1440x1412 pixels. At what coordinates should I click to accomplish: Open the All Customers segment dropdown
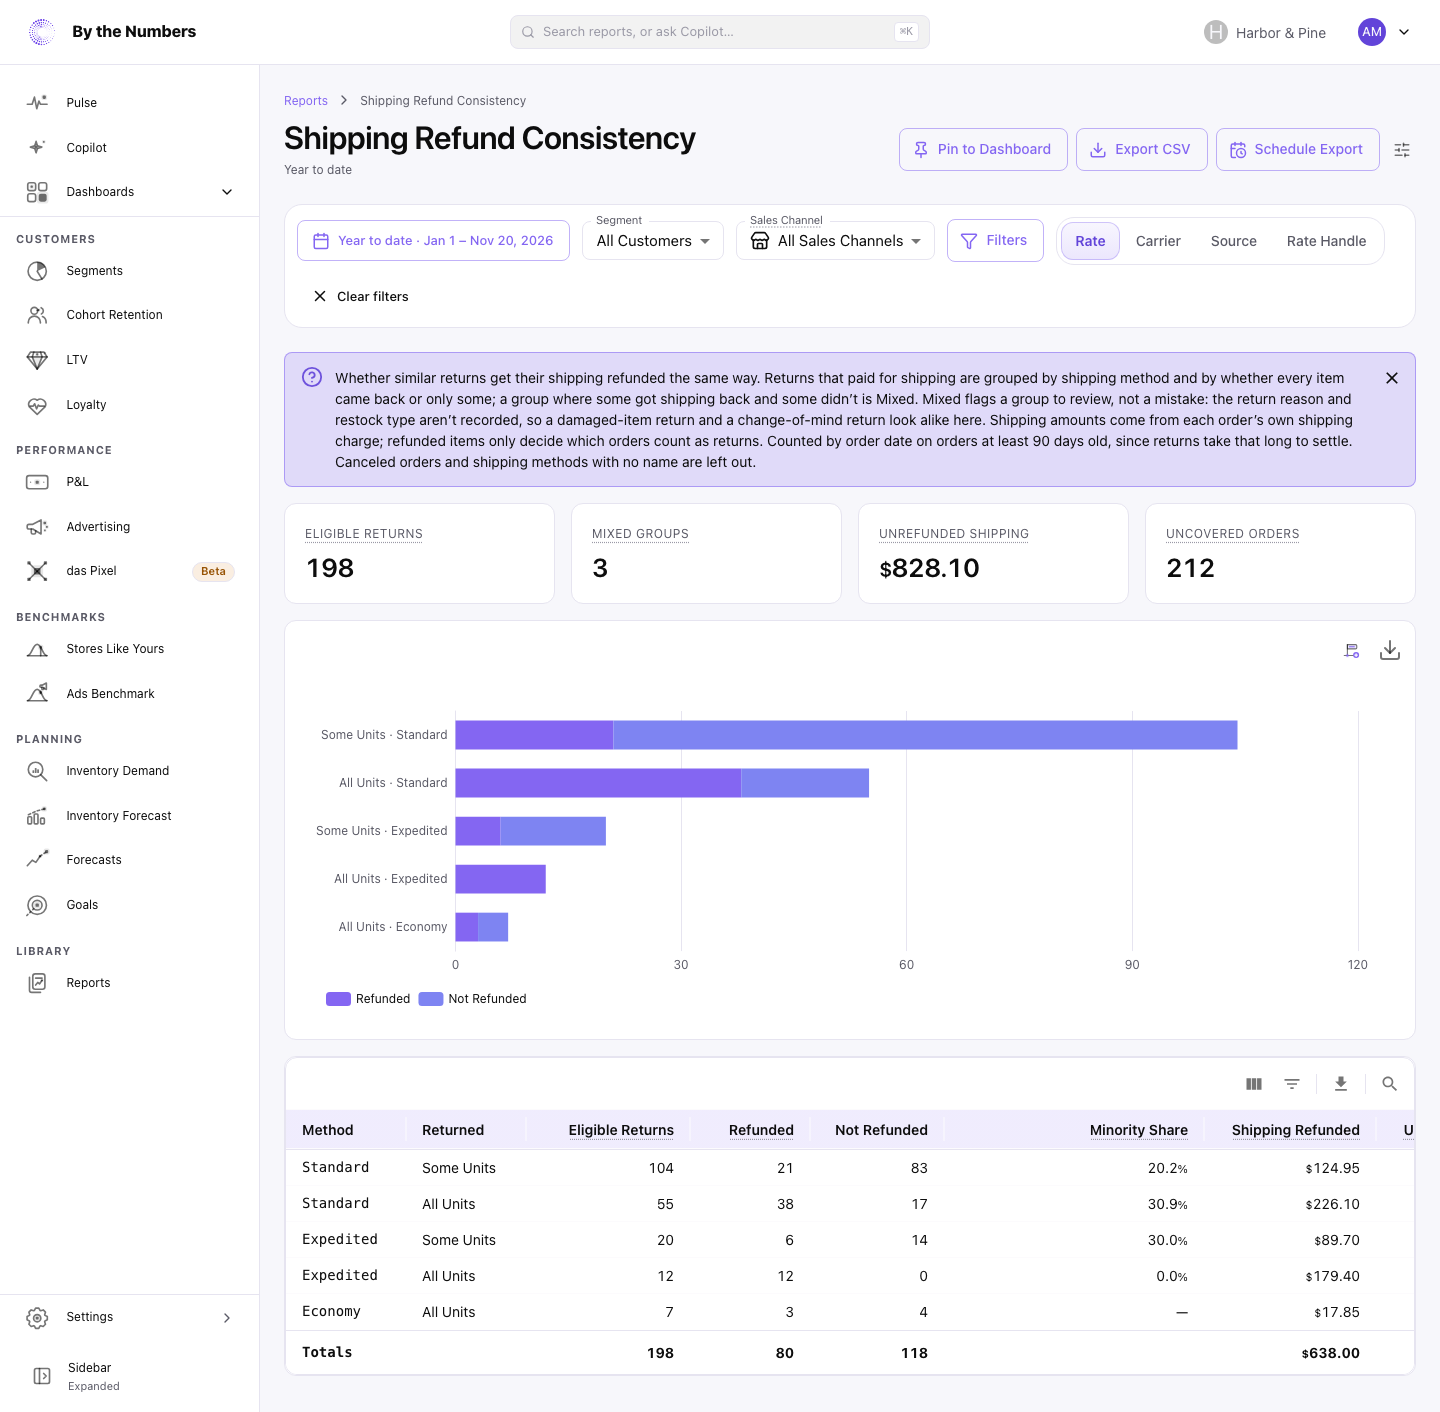[653, 241]
